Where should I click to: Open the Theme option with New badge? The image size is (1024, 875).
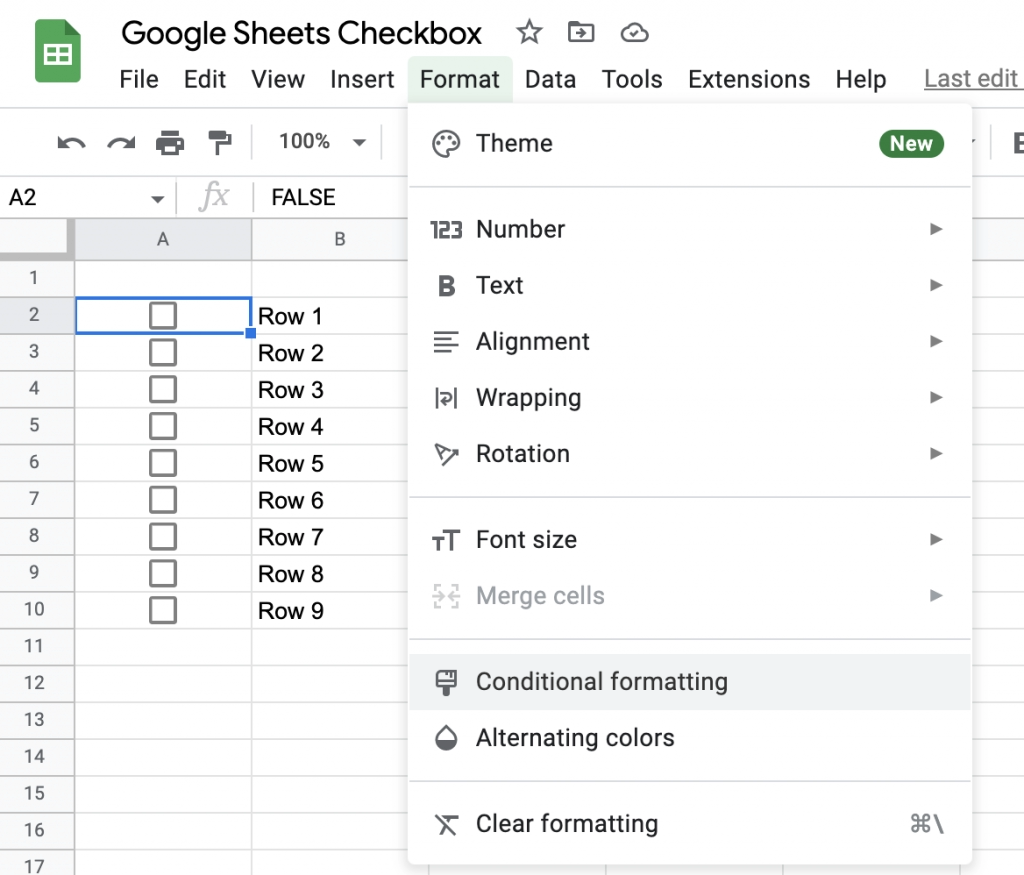[513, 143]
